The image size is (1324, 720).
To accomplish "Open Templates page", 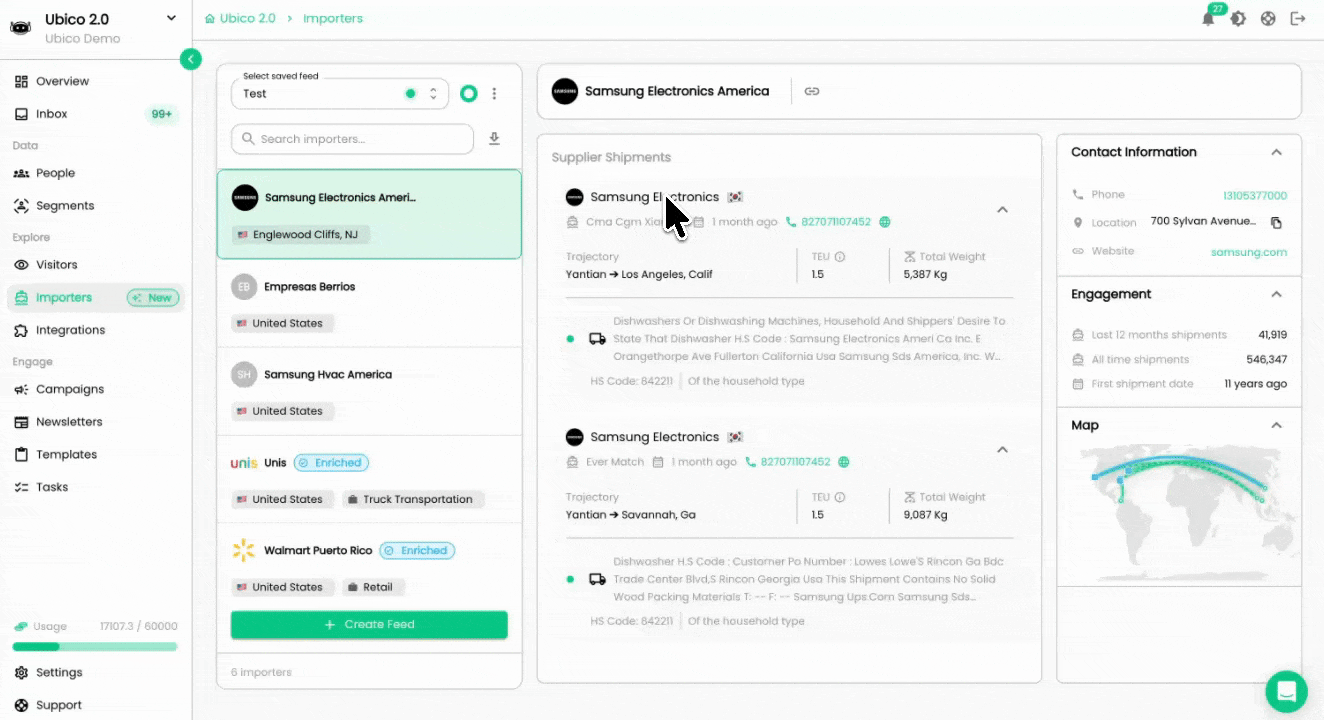I will [x=66, y=454].
